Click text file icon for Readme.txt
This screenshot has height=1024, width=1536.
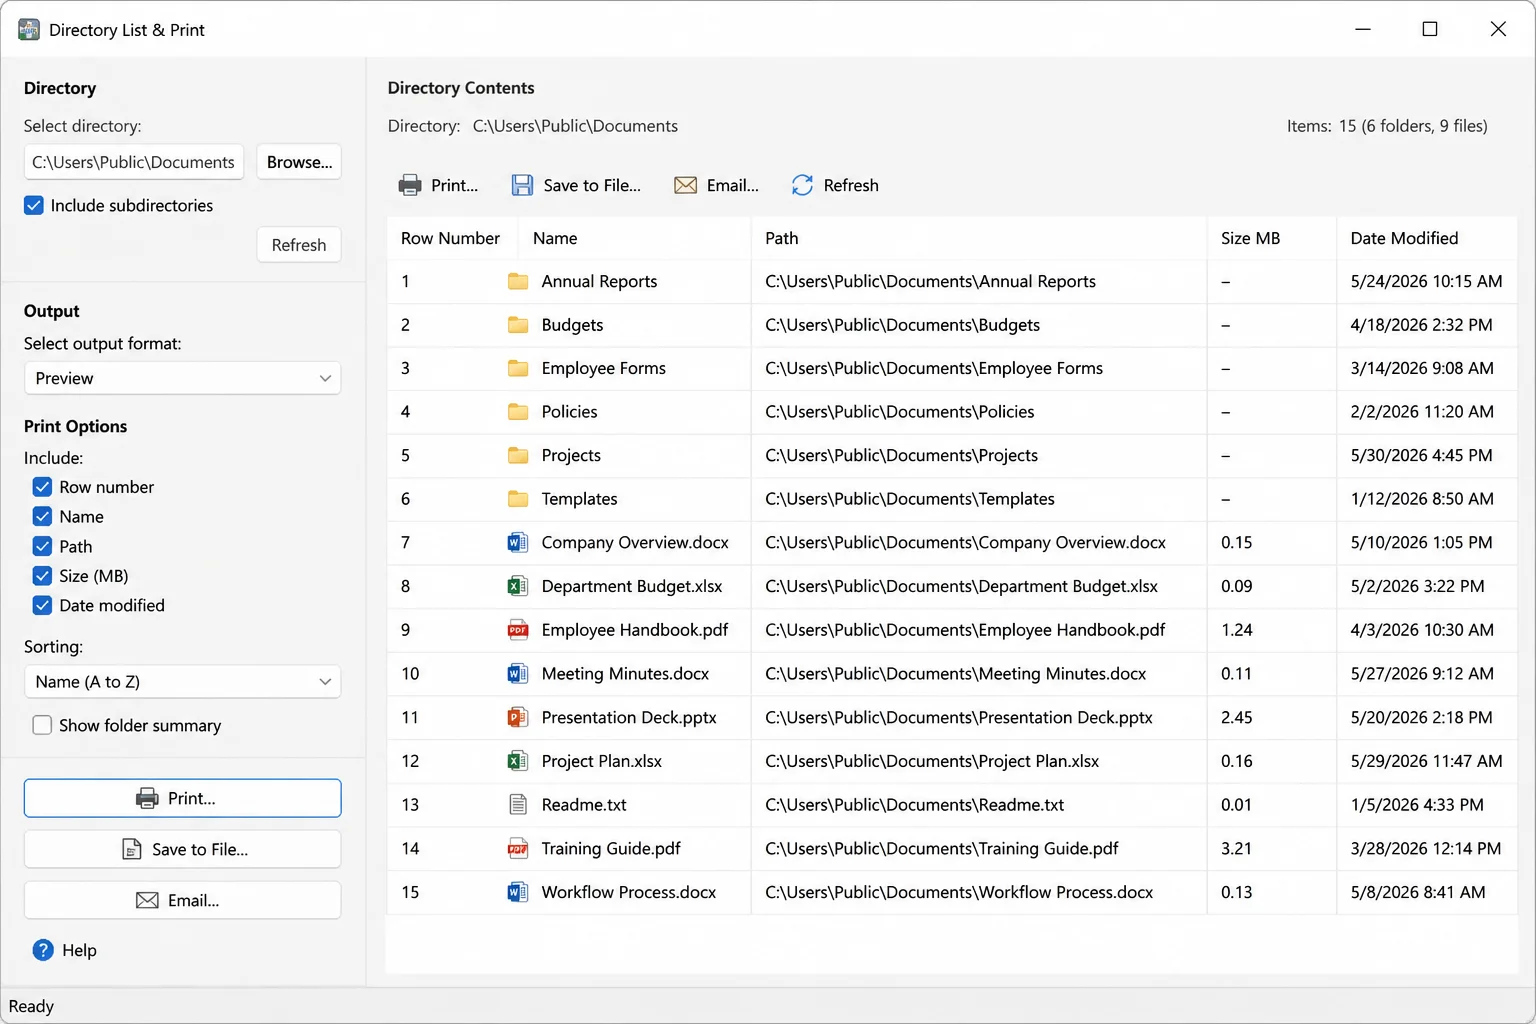coord(518,804)
